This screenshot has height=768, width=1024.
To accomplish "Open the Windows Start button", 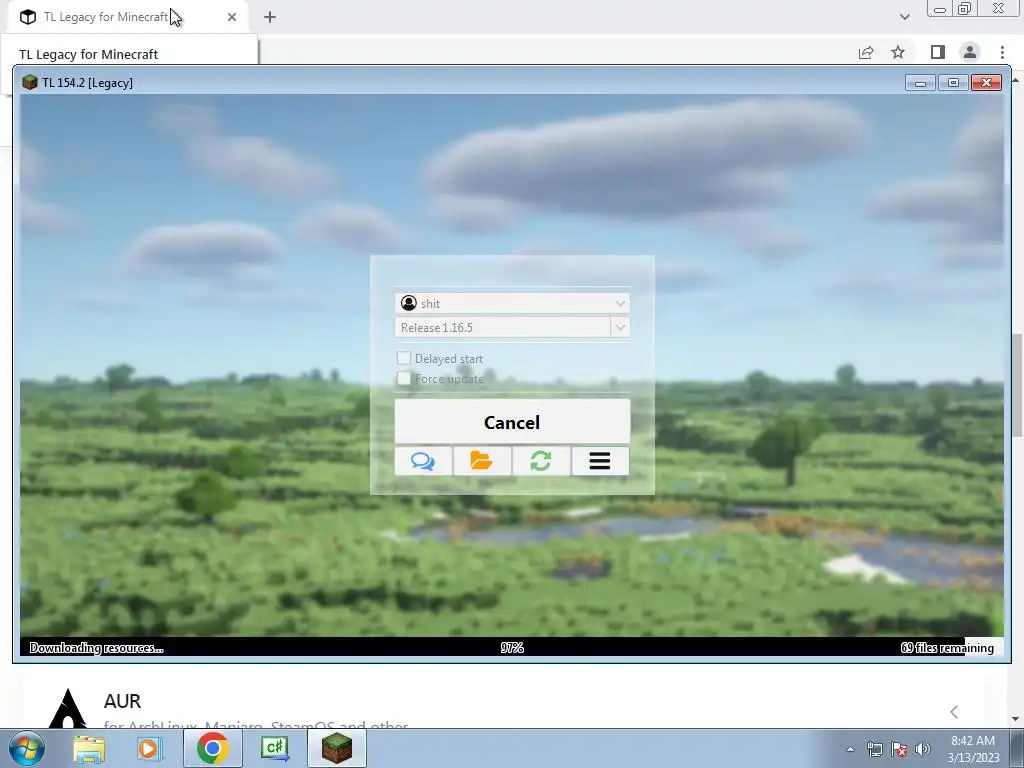I will click(x=27, y=748).
